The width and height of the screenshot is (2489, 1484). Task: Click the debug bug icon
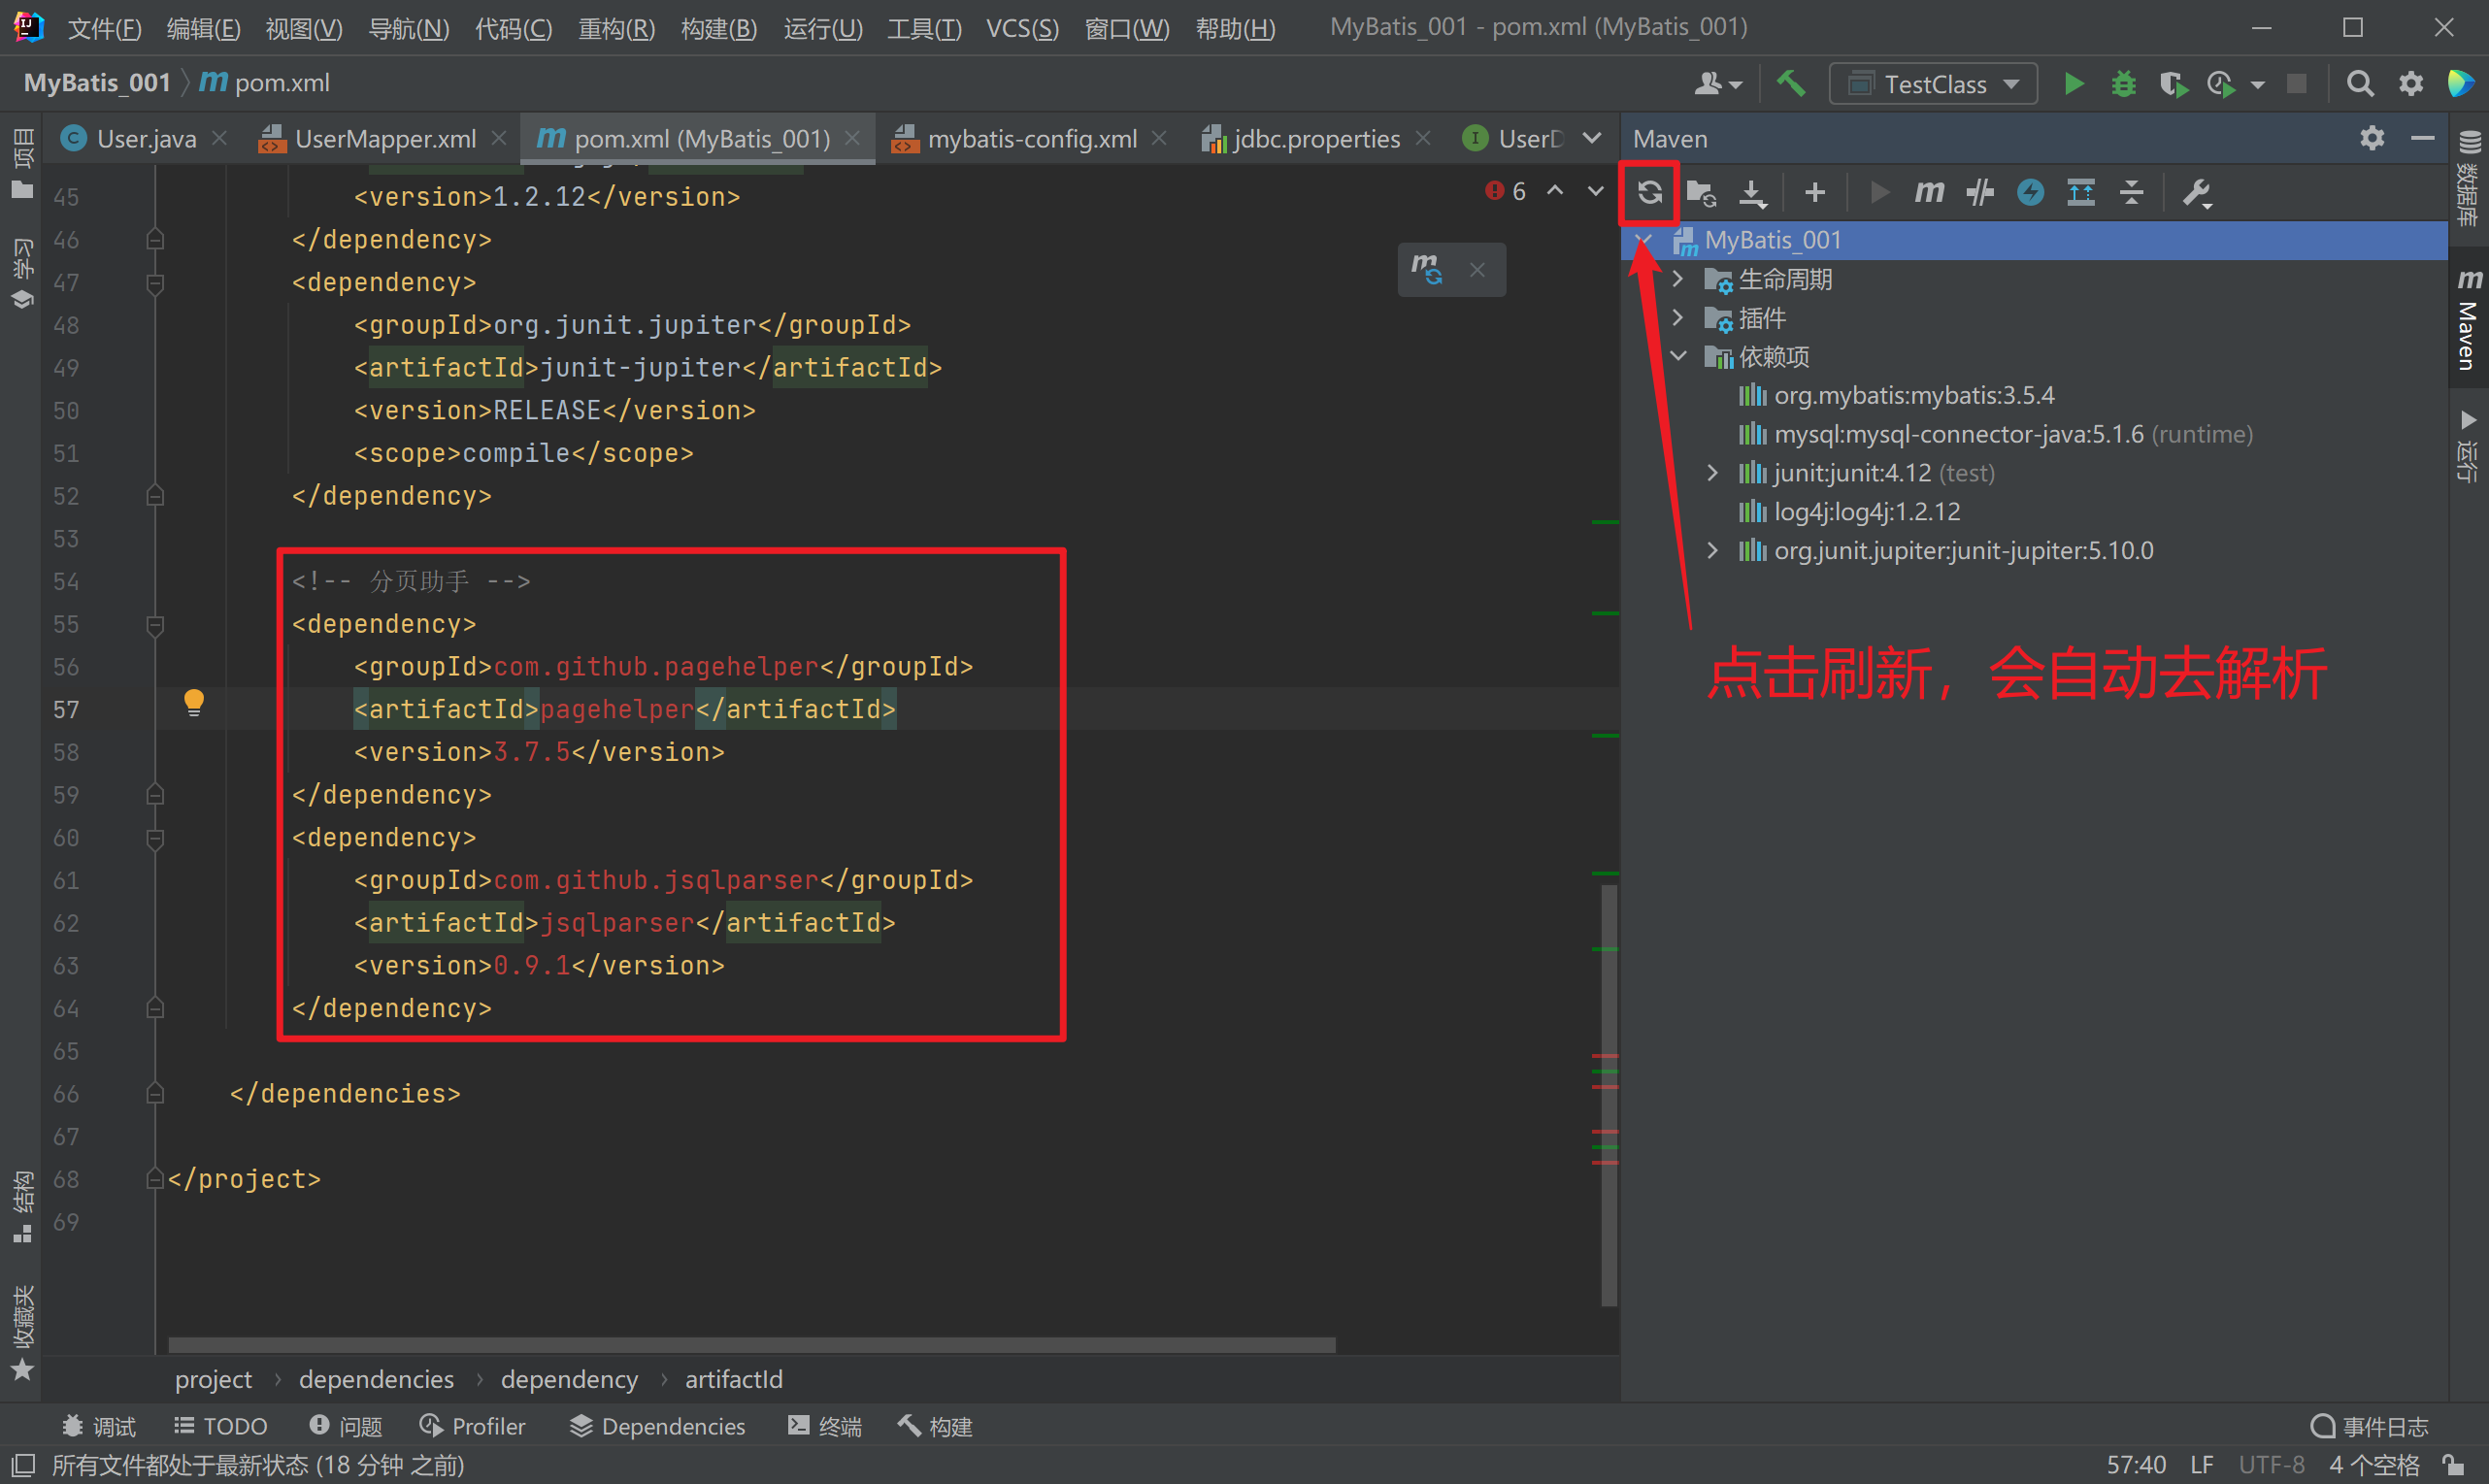[2123, 84]
